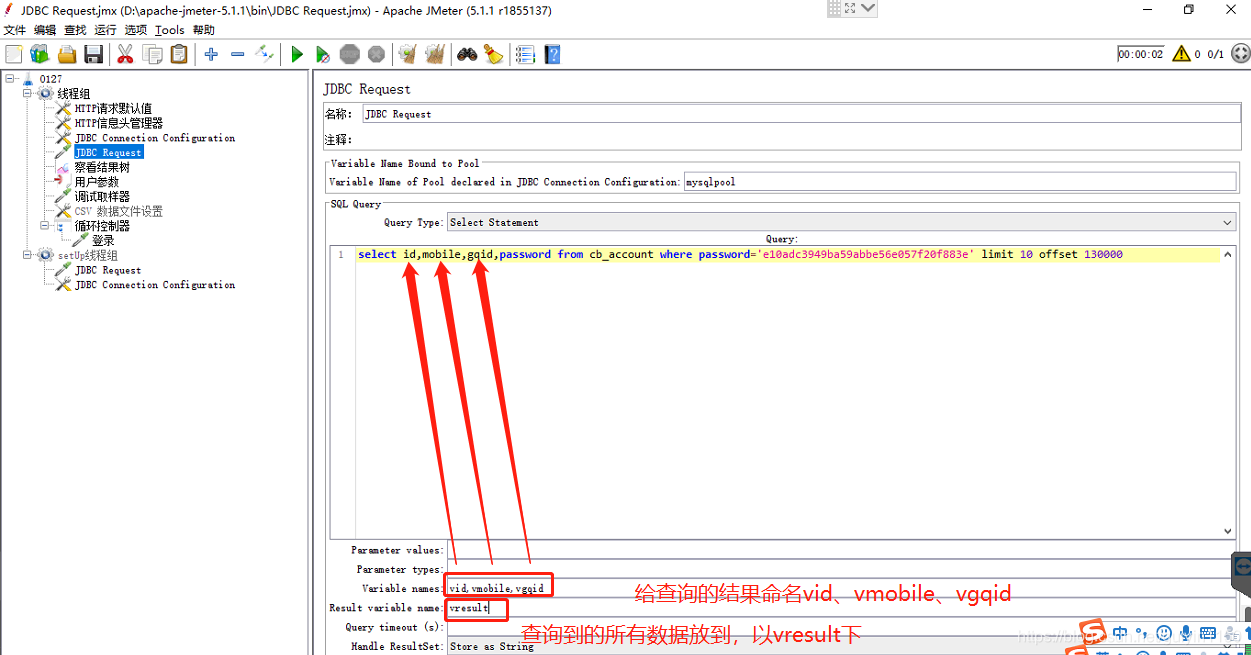Select CSV 数据文件设置 in the tree

118,211
